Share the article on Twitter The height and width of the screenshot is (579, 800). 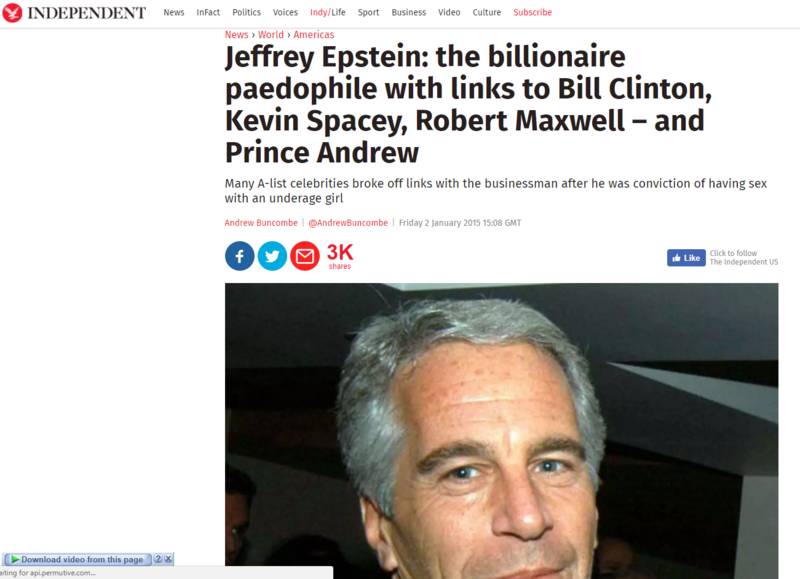[x=272, y=256]
